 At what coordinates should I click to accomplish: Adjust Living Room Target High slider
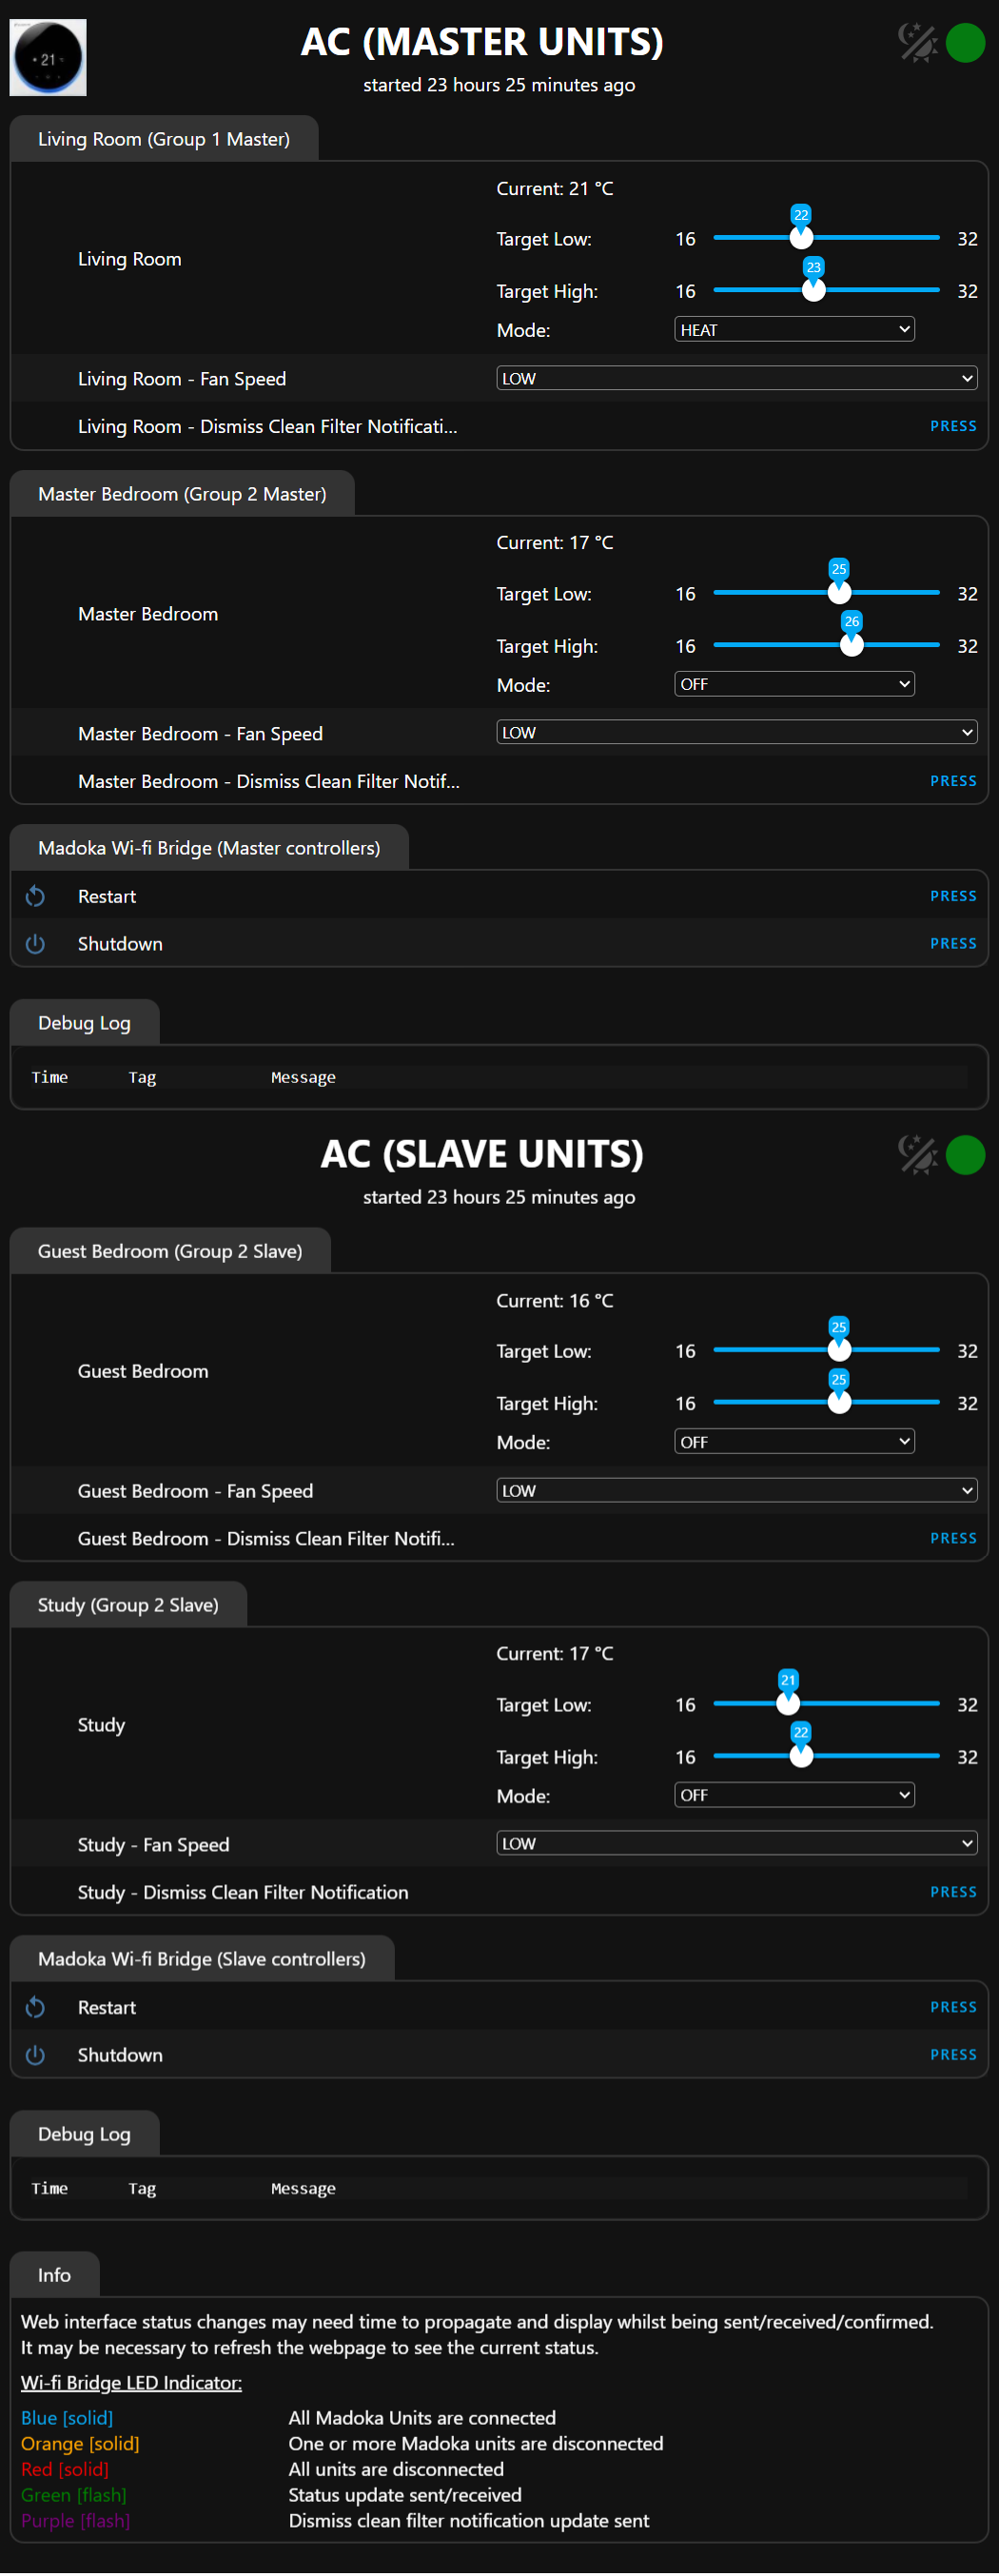[826, 290]
